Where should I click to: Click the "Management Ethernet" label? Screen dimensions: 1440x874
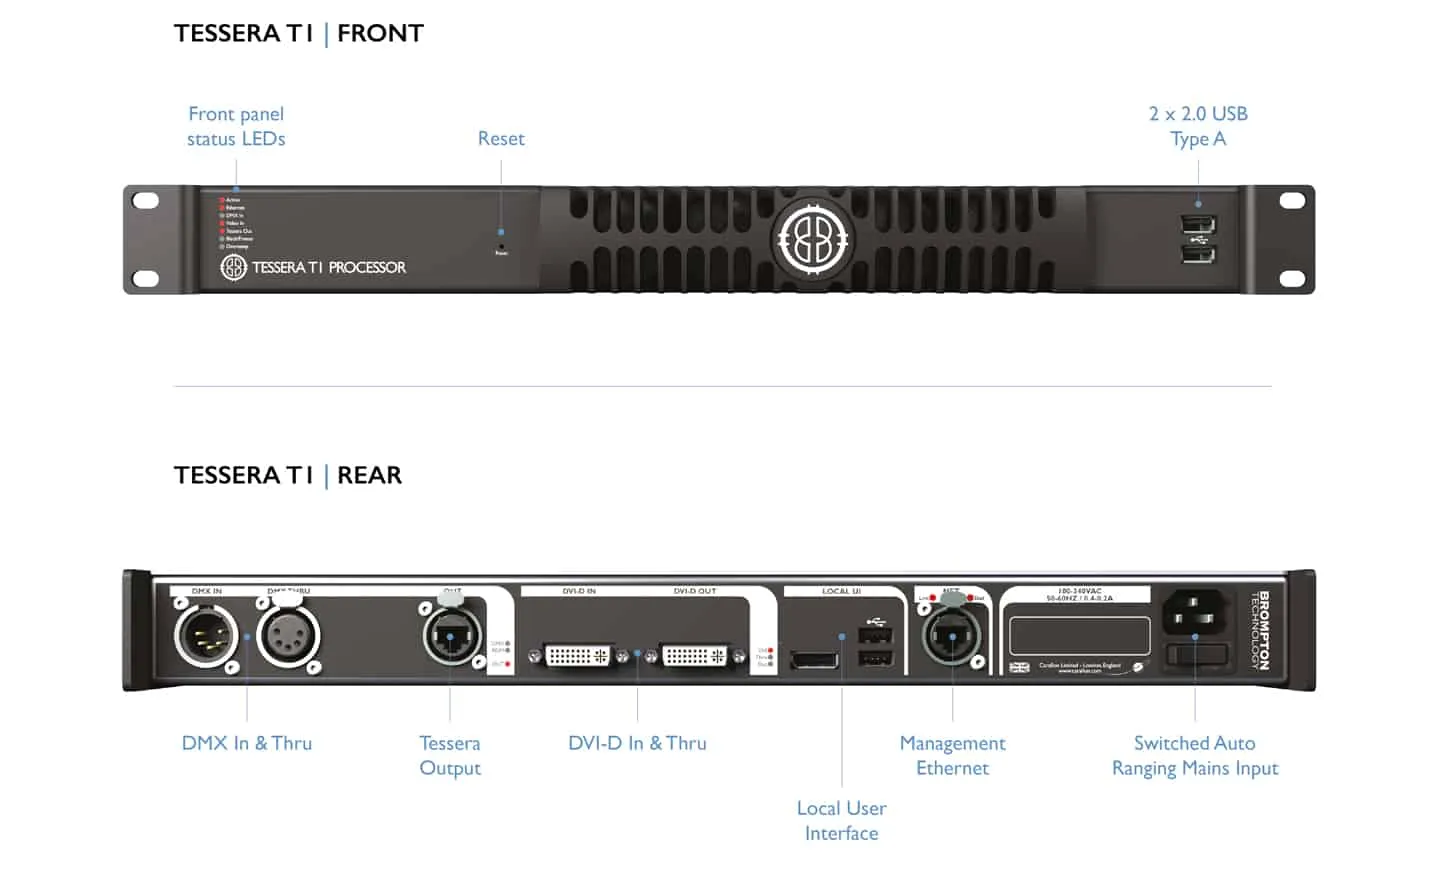point(953,755)
